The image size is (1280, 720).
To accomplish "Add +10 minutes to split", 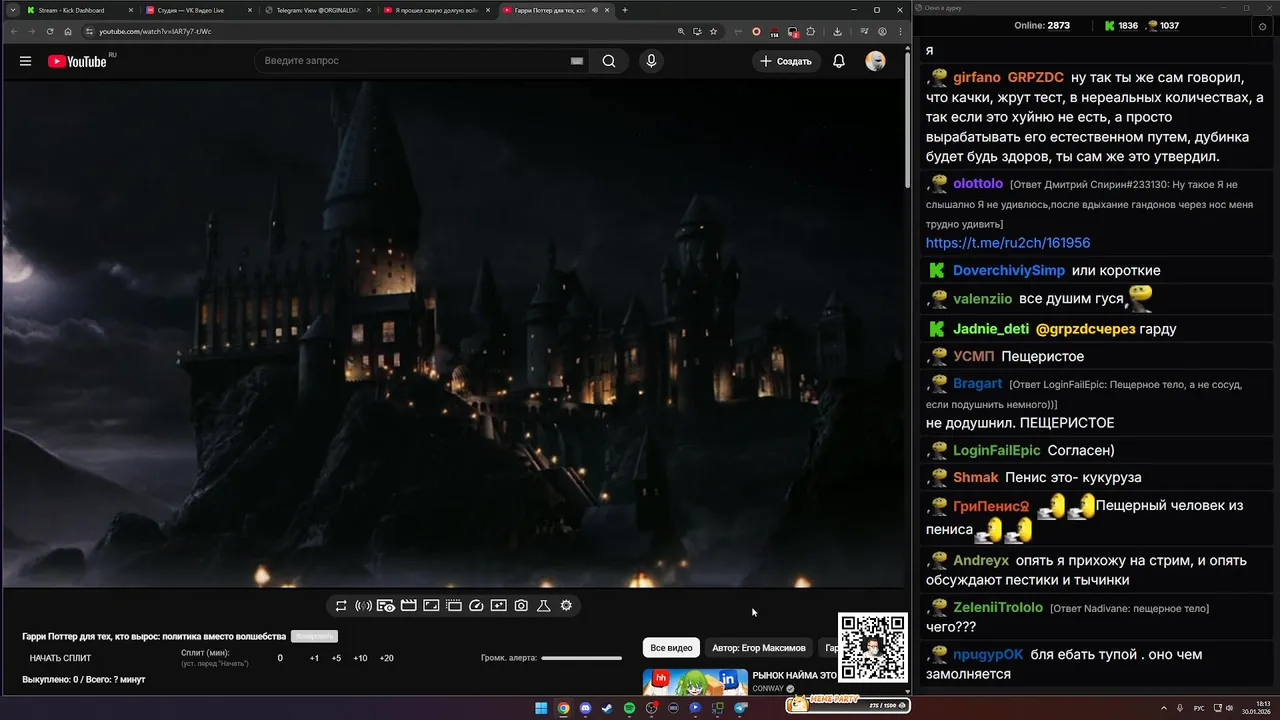I will (x=360, y=658).
